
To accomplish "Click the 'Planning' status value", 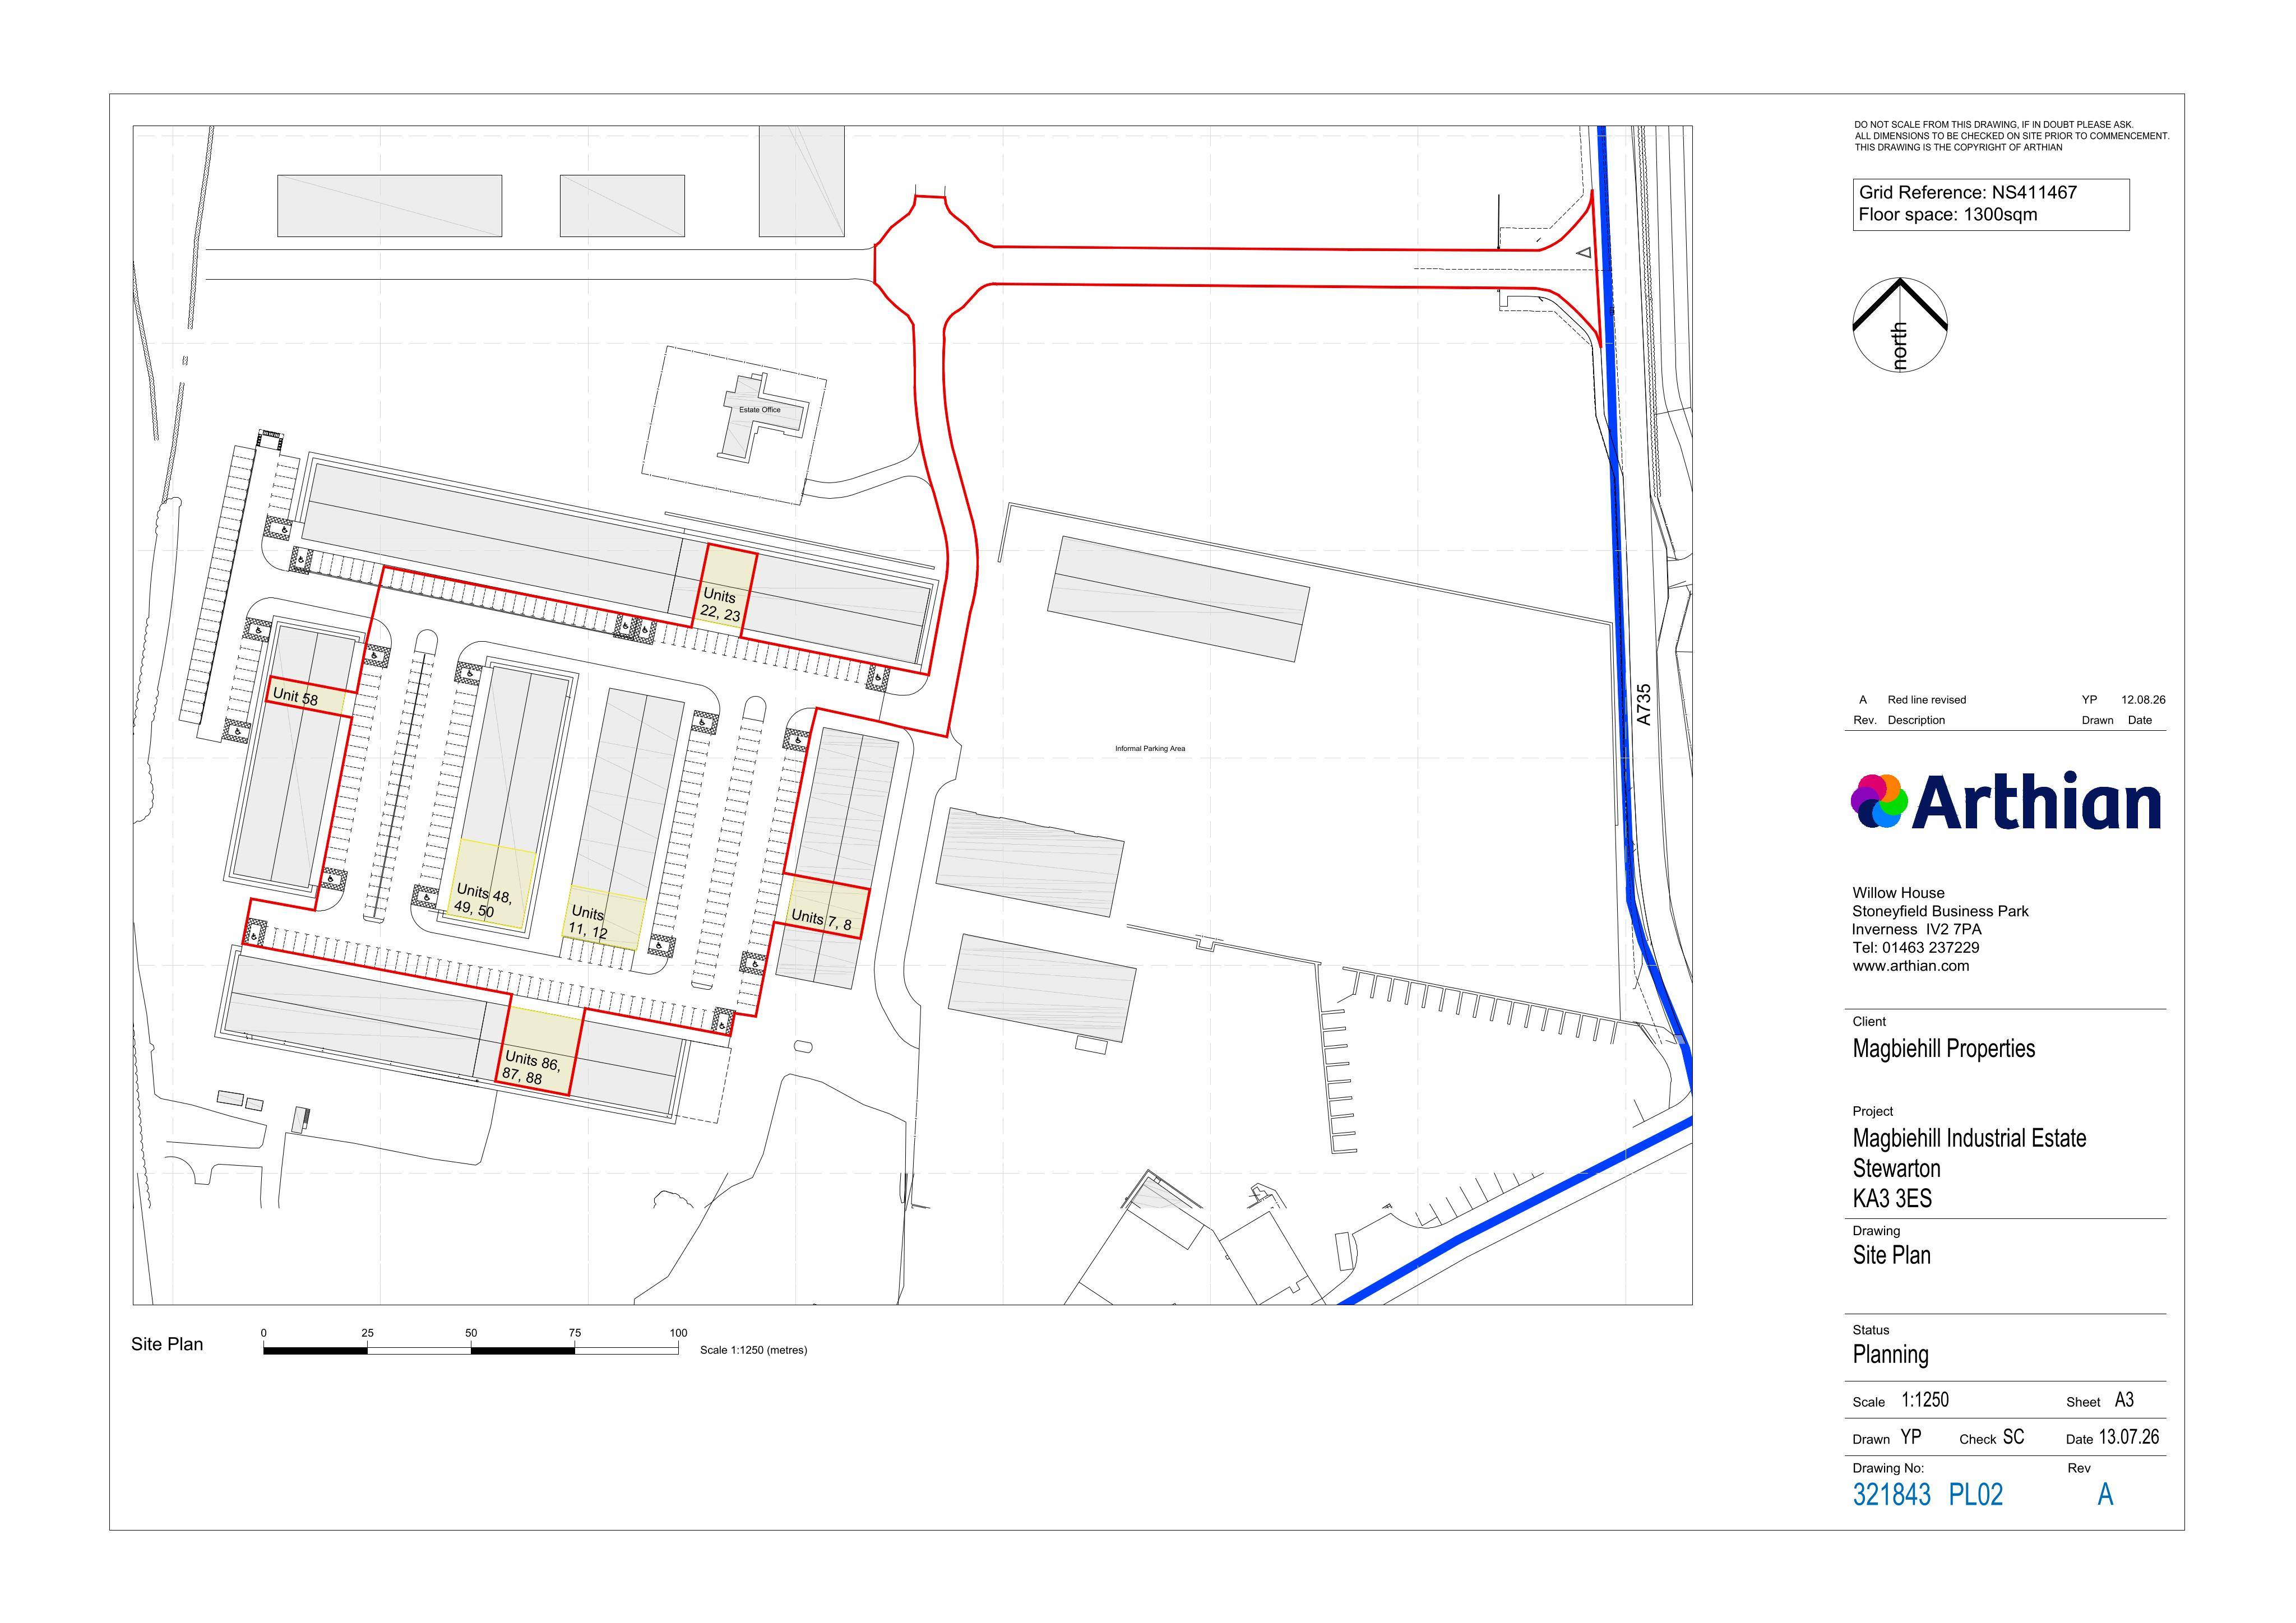I will click(x=1891, y=1355).
